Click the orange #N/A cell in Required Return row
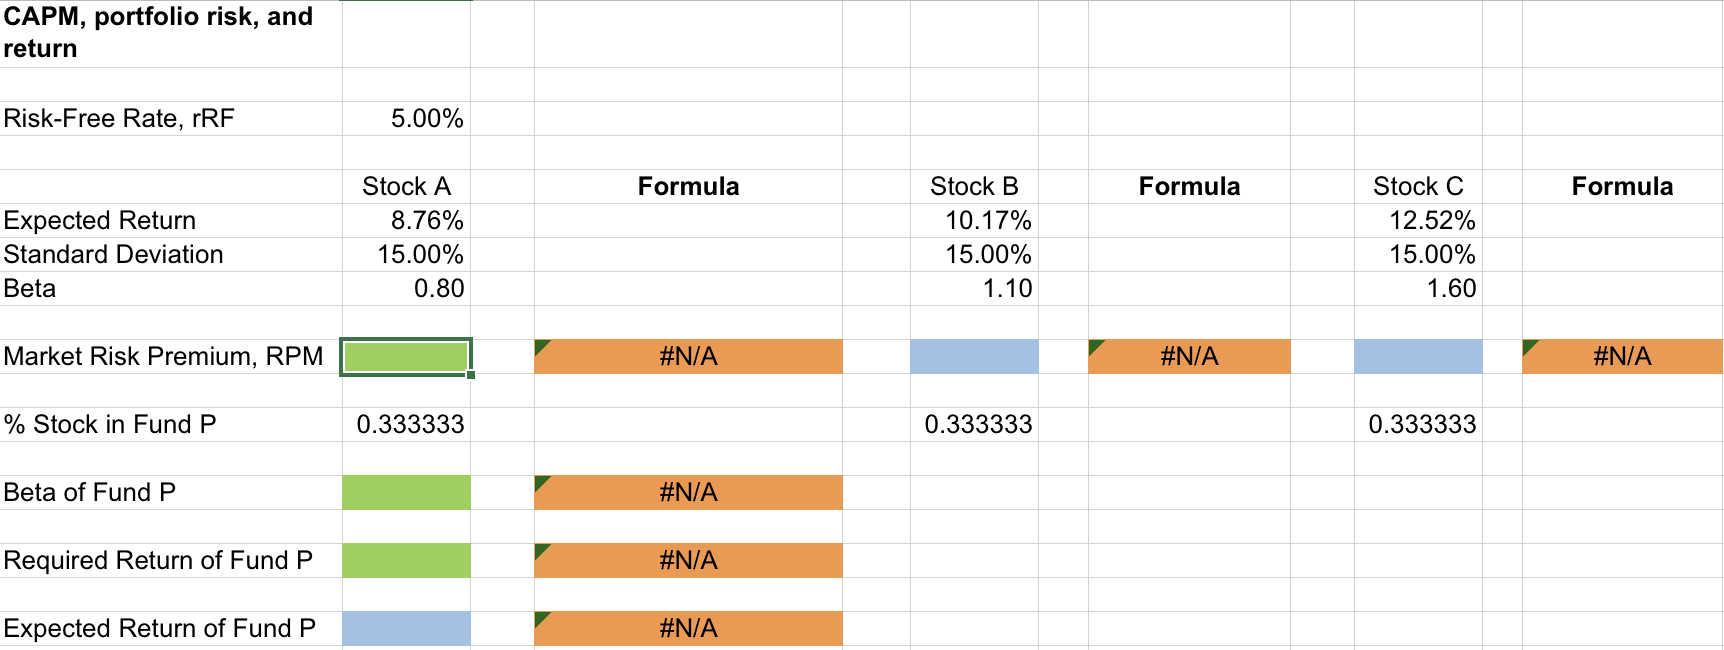 tap(688, 560)
